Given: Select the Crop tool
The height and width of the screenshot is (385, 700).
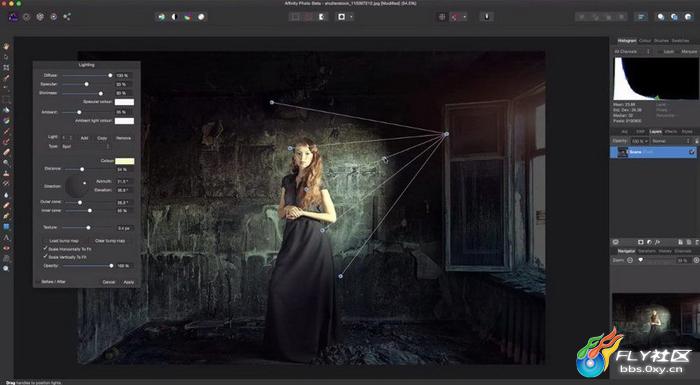Looking at the screenshot, I should point(6,67).
